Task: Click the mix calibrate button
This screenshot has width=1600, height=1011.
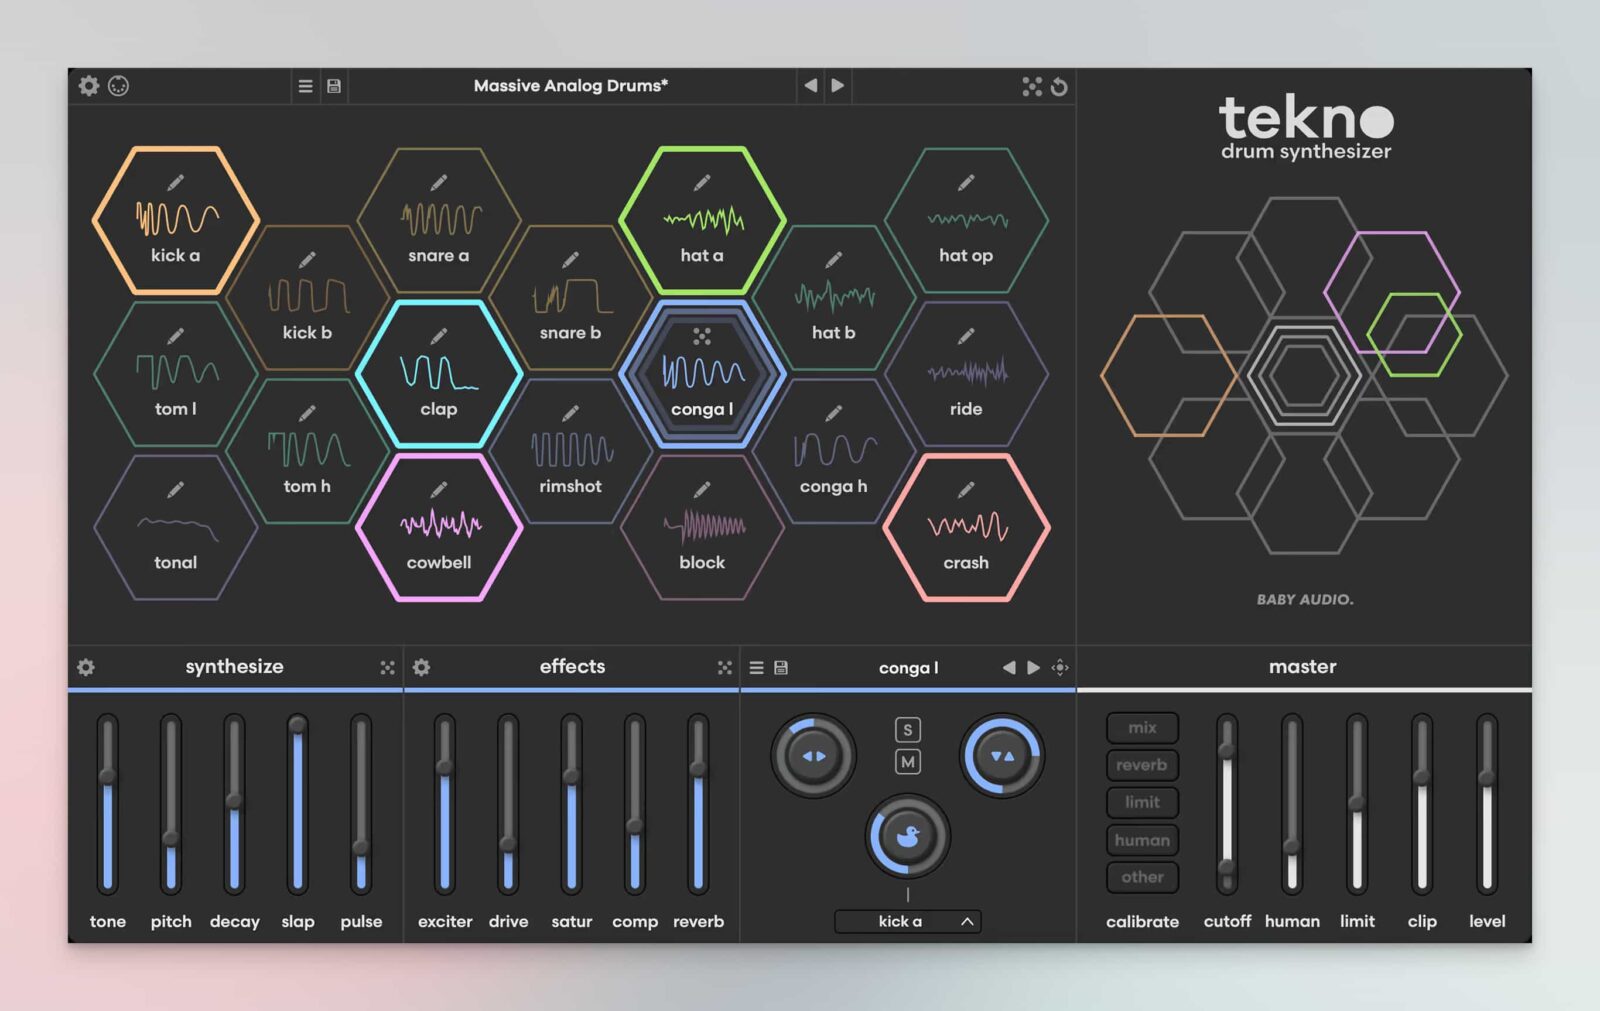Action: tap(1142, 728)
